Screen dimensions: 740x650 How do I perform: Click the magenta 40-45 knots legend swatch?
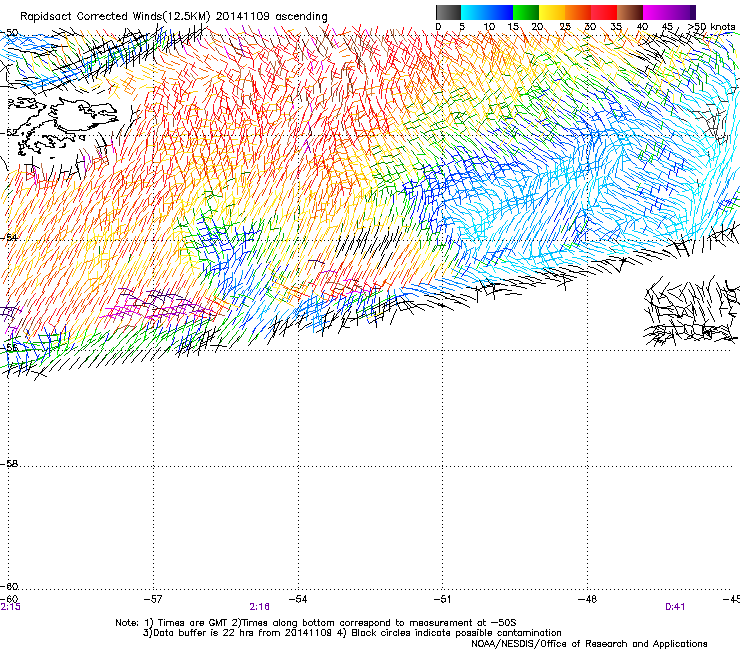tap(656, 12)
